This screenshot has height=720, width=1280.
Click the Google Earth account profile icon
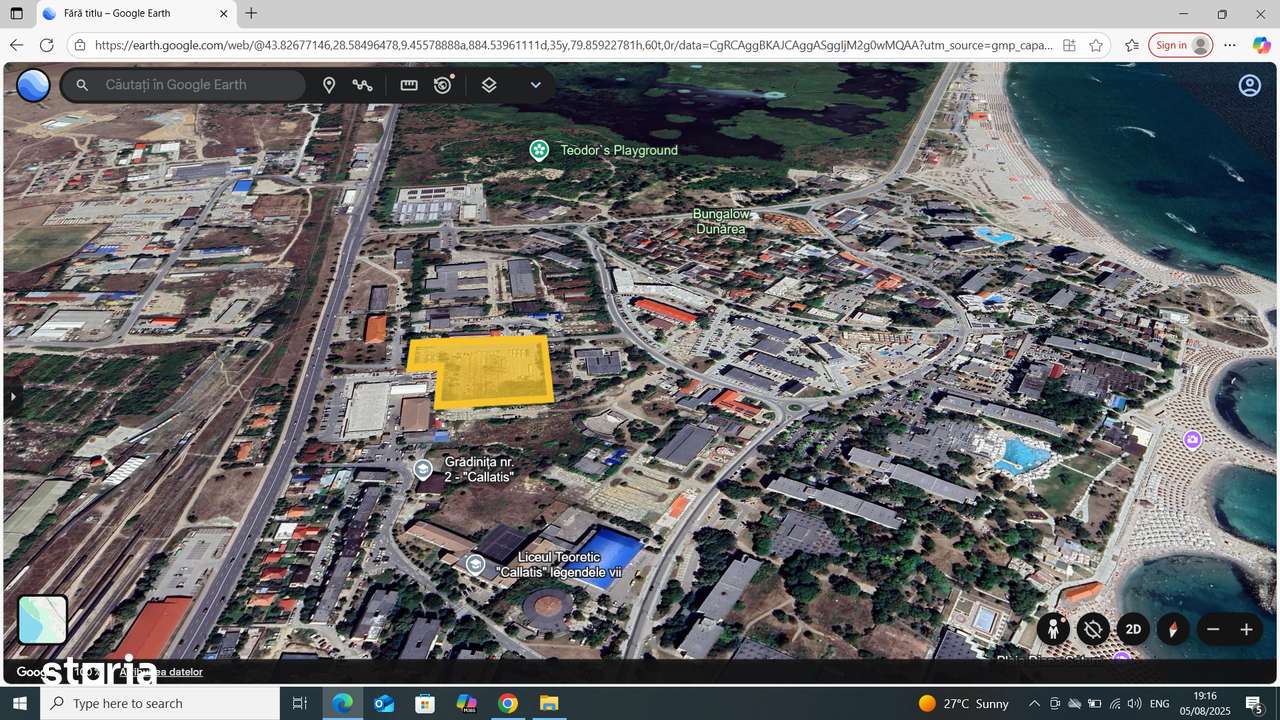pyautogui.click(x=1249, y=85)
